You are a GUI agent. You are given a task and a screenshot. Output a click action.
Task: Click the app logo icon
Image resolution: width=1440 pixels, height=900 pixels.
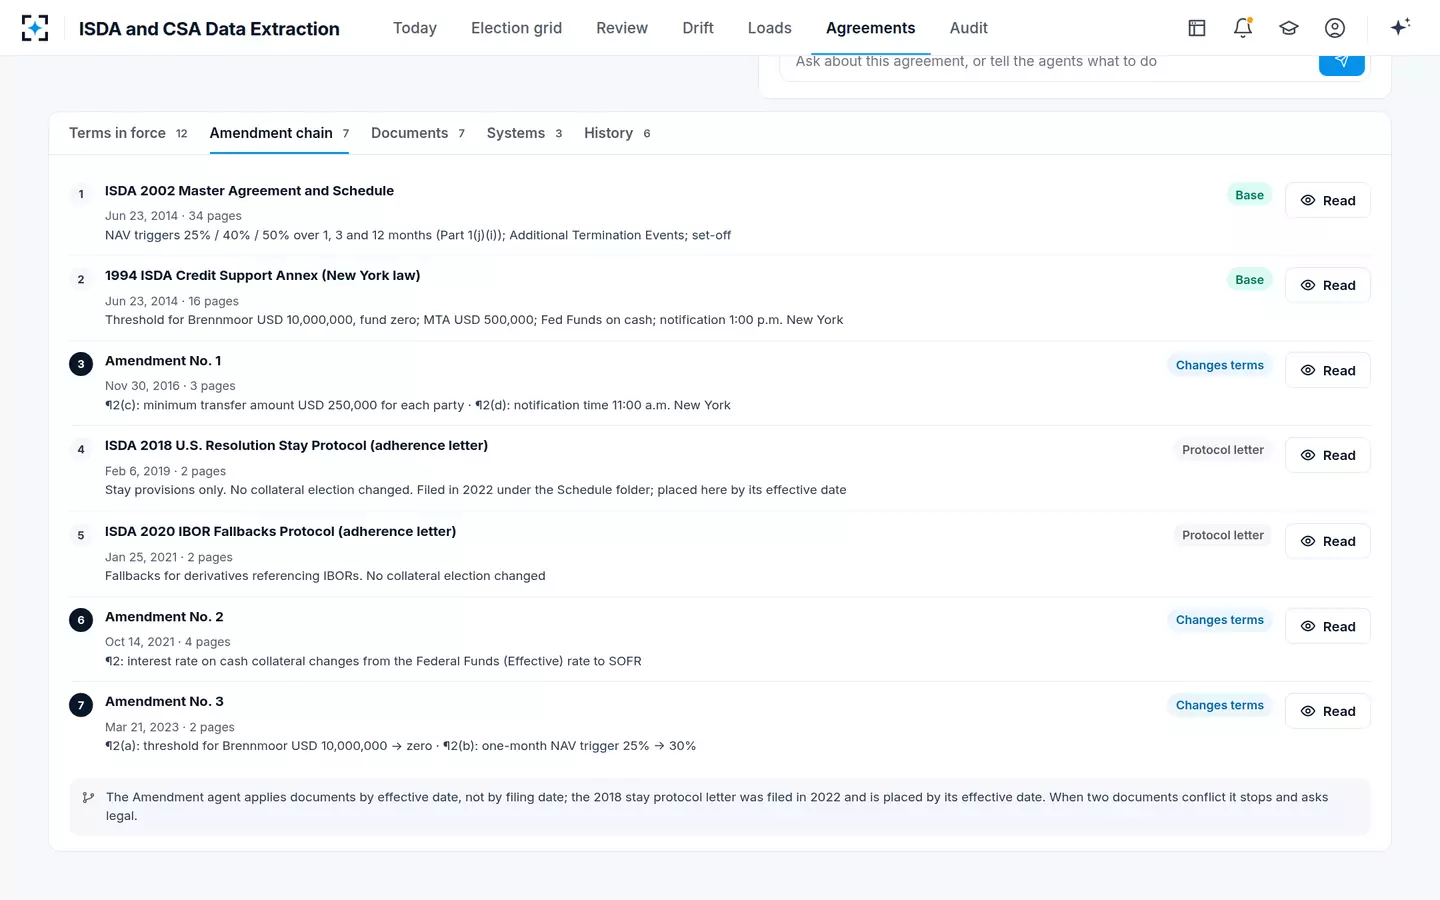click(x=35, y=28)
